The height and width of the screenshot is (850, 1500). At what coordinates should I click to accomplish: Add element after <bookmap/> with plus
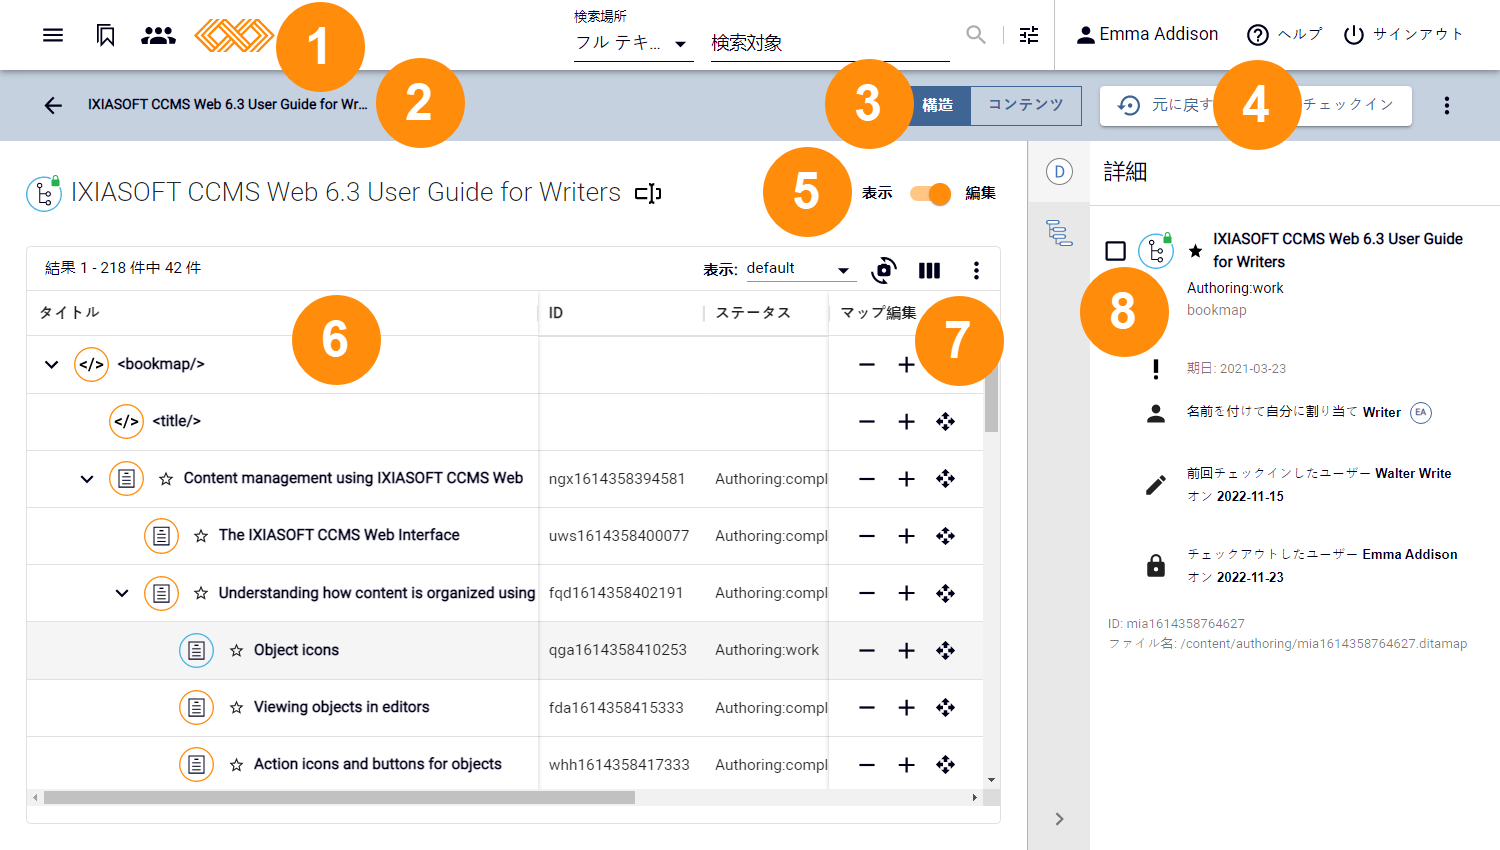pyautogui.click(x=906, y=365)
